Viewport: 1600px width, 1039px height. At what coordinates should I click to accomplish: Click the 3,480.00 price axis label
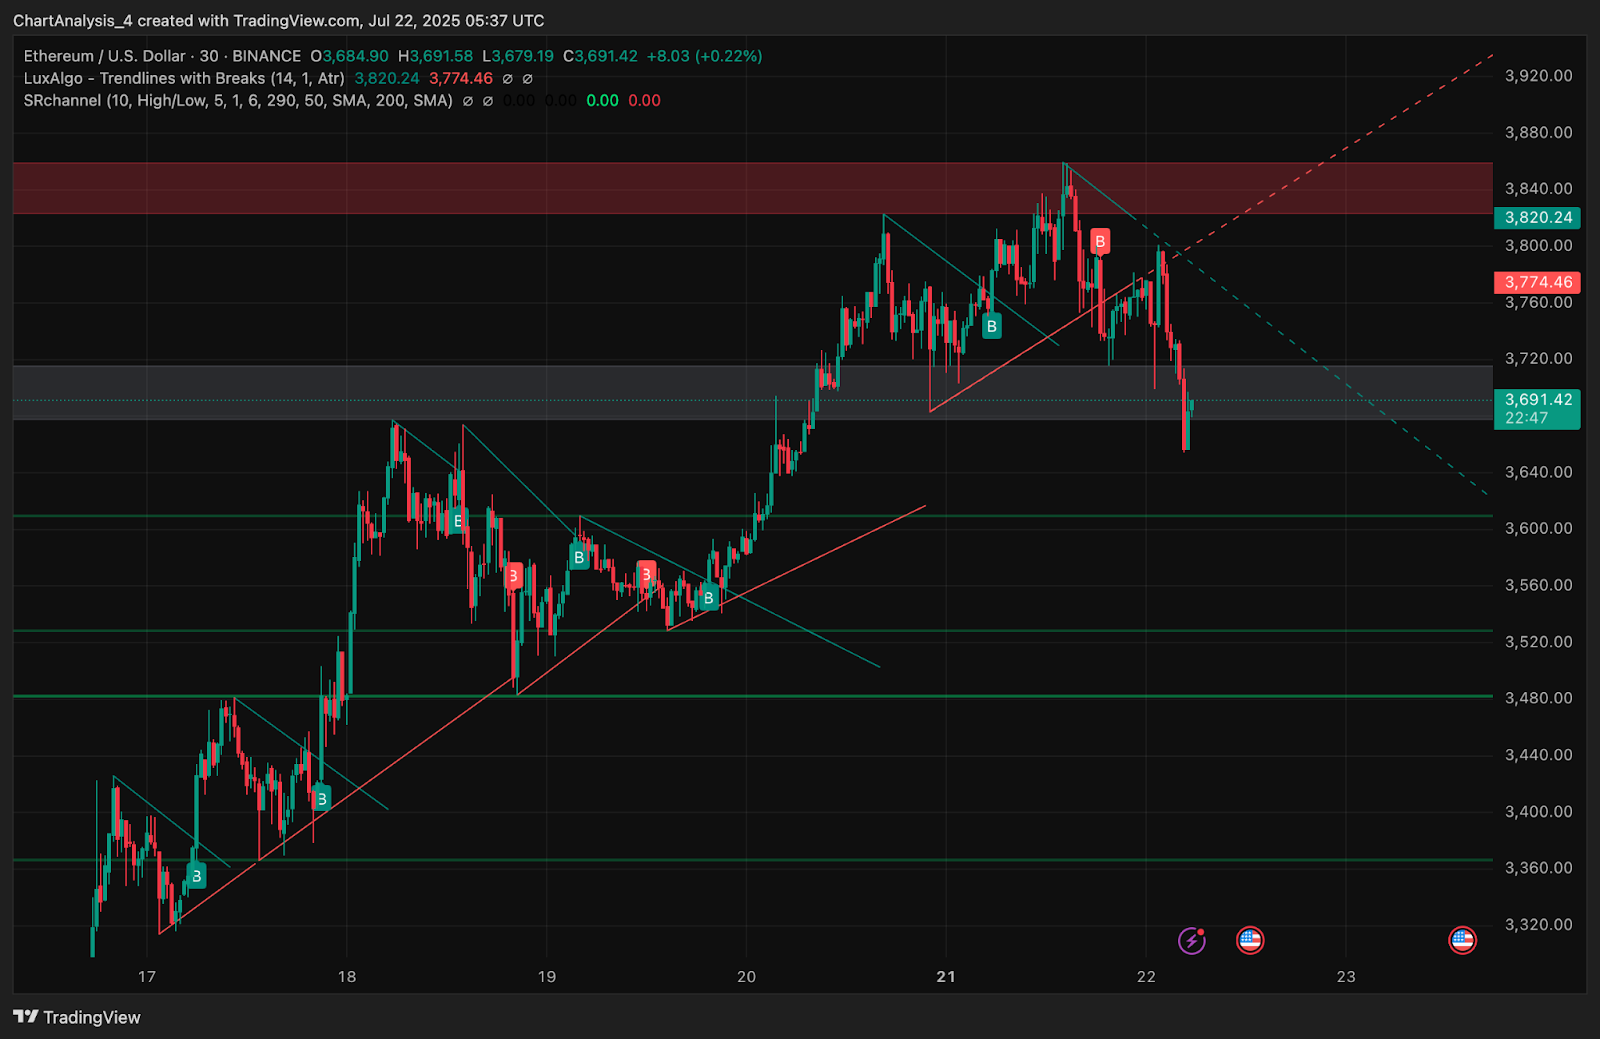click(x=1538, y=698)
